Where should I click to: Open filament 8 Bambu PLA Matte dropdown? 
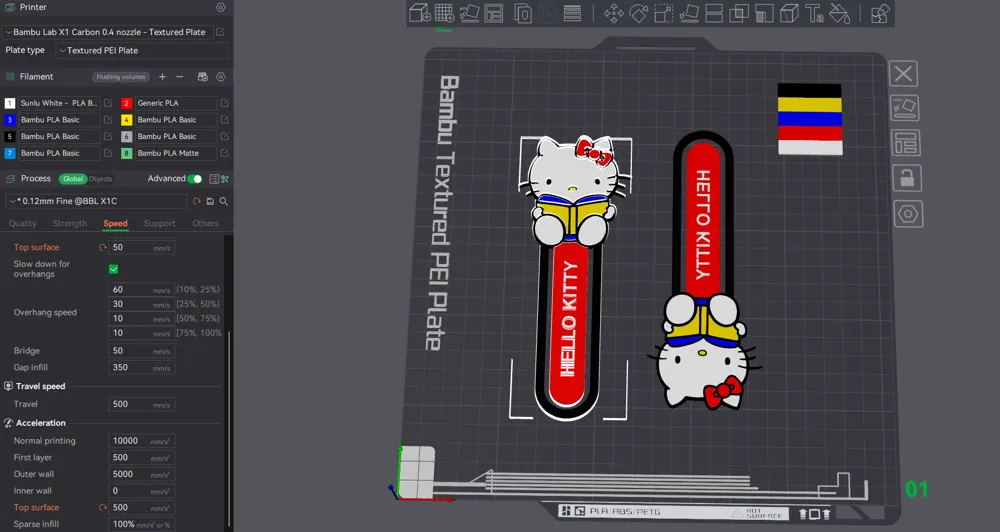coord(175,153)
